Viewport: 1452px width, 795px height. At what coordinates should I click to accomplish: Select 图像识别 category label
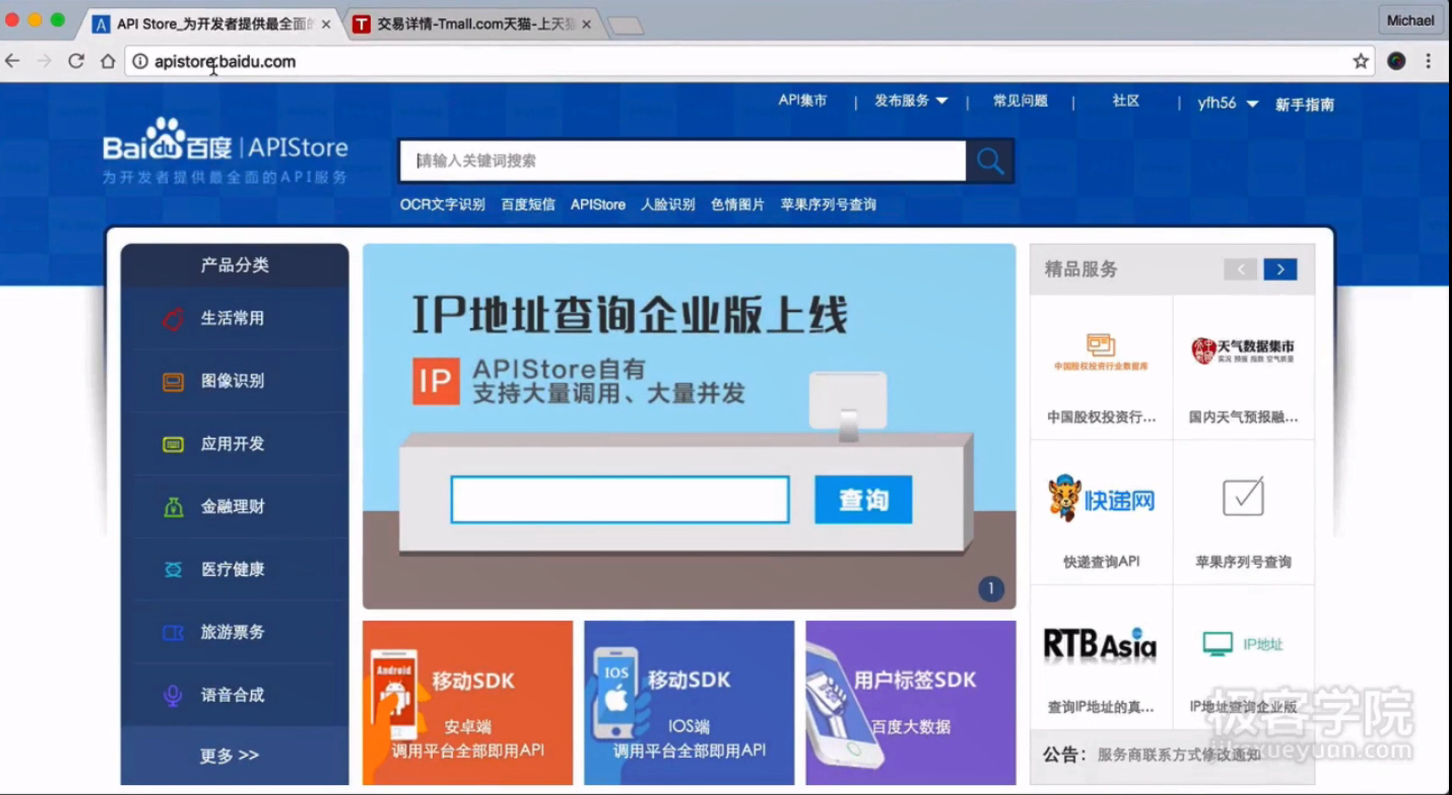[x=233, y=381]
